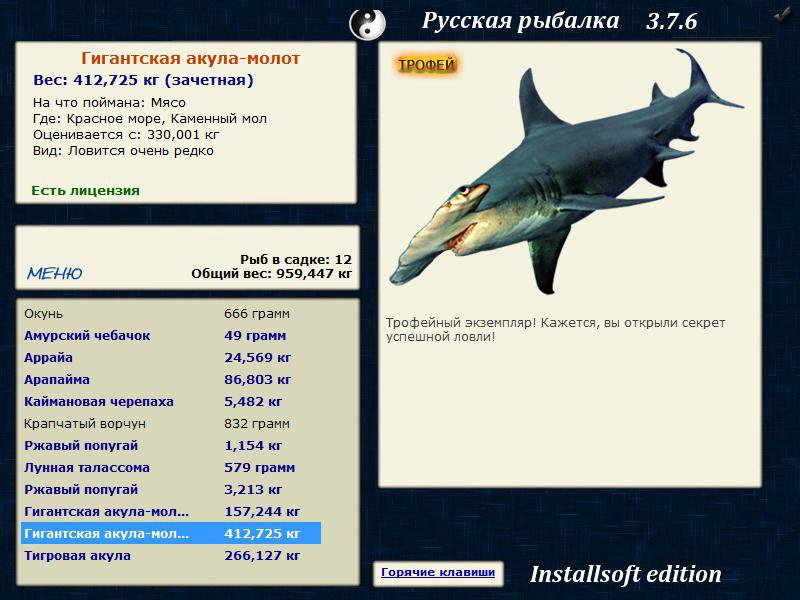The image size is (800, 600).
Task: Click the hammer icon in top-right corner
Action: [x=784, y=14]
